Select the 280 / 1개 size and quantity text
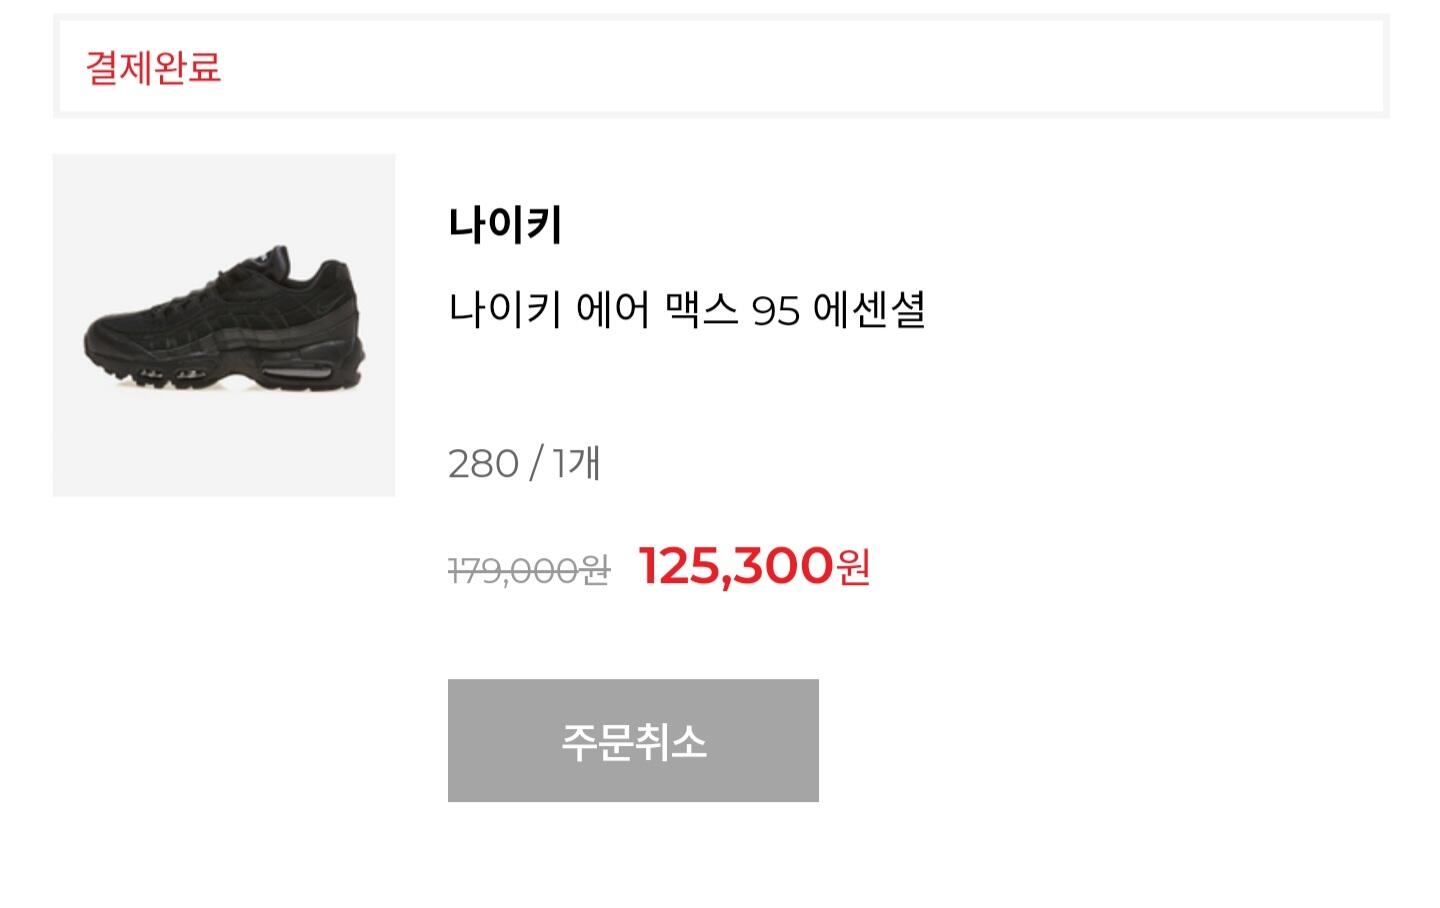1440x908 pixels. (x=524, y=464)
